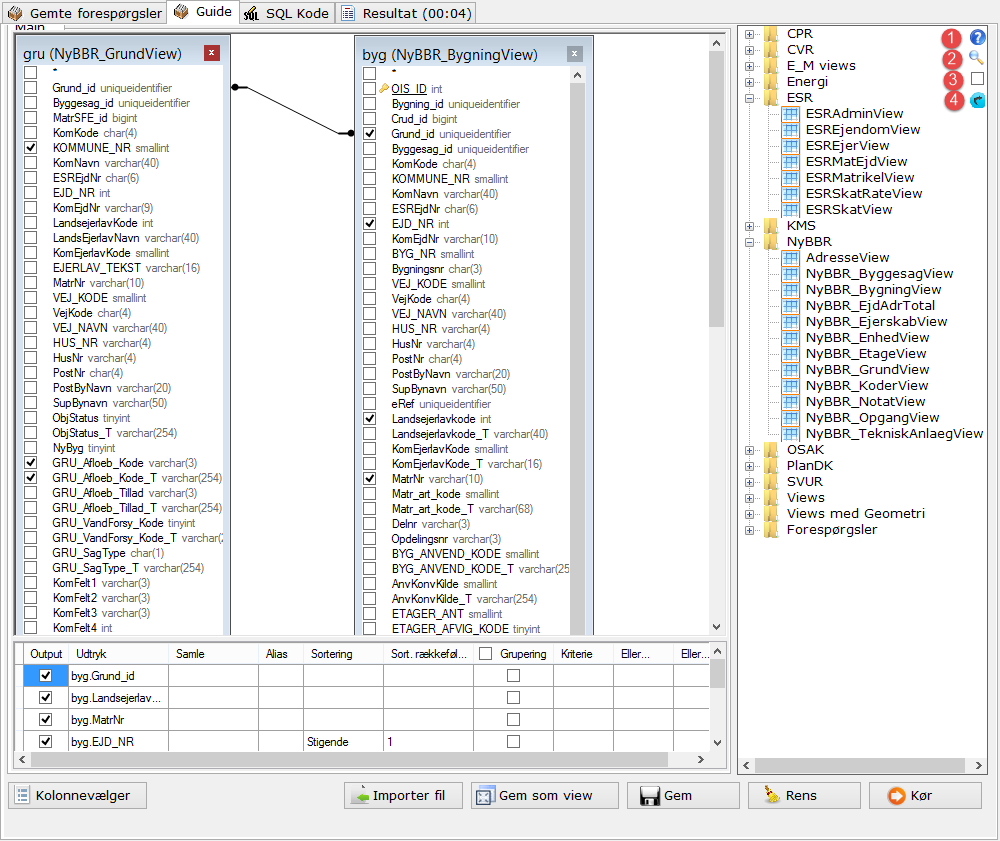The image size is (1000, 841).
Task: Check the BYG_NR field in byg table
Action: click(370, 254)
